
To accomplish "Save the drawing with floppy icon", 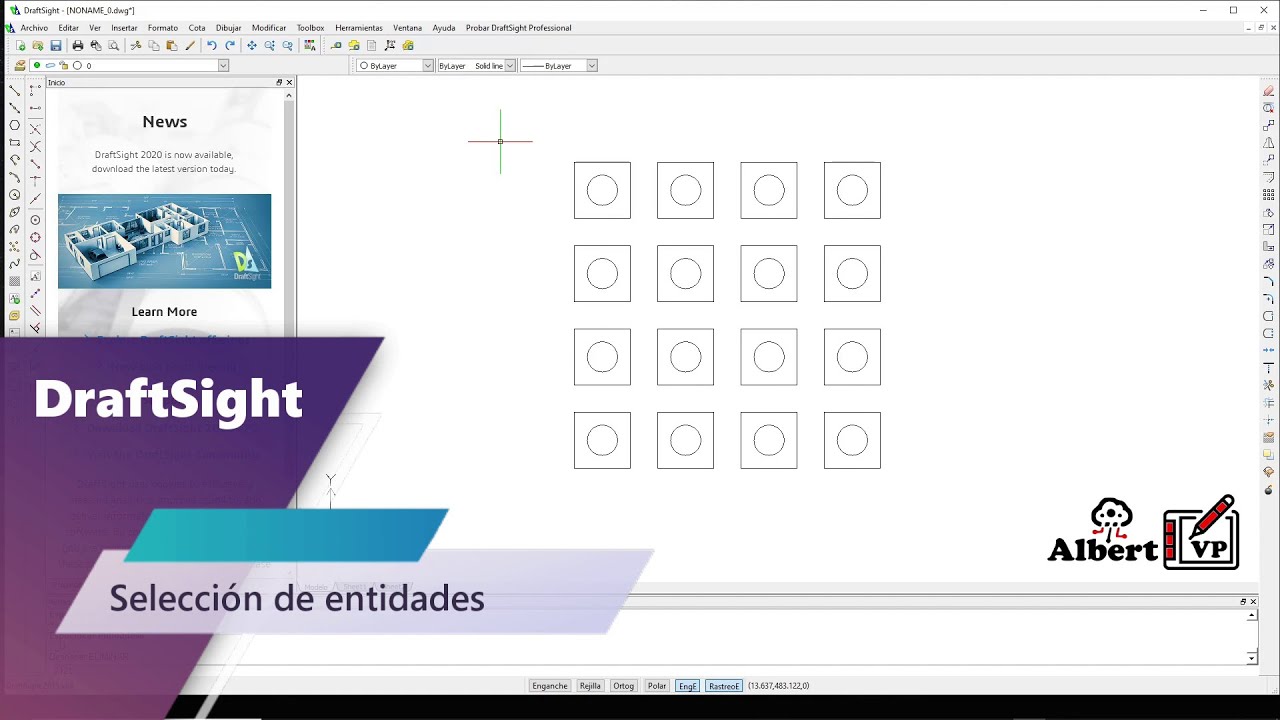I will 56,45.
